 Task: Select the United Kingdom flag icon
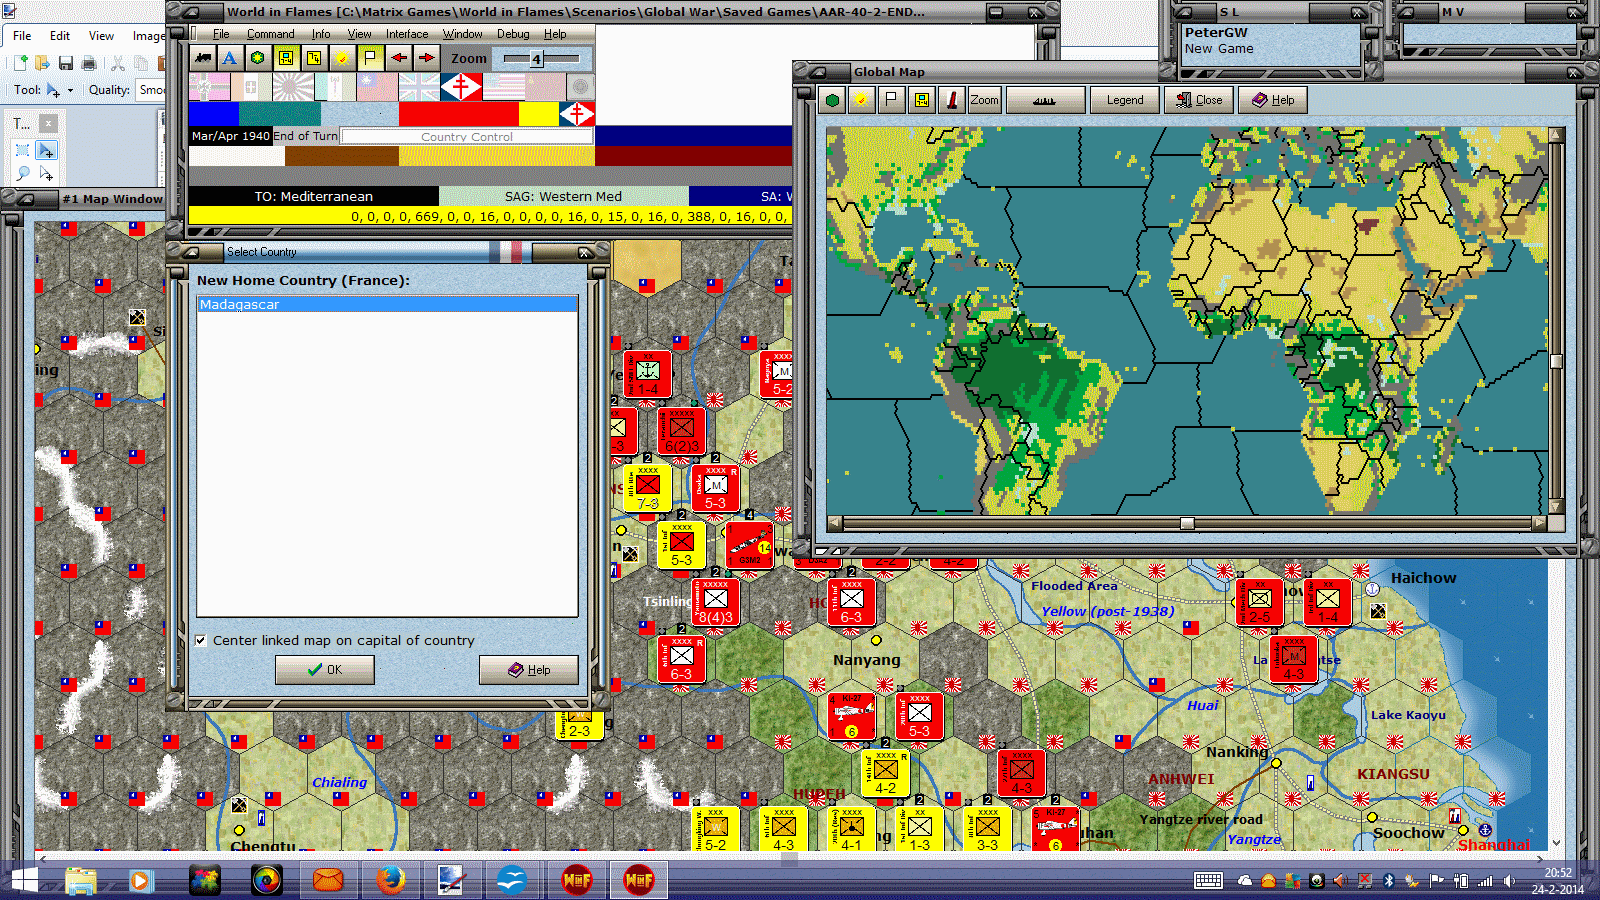click(419, 87)
